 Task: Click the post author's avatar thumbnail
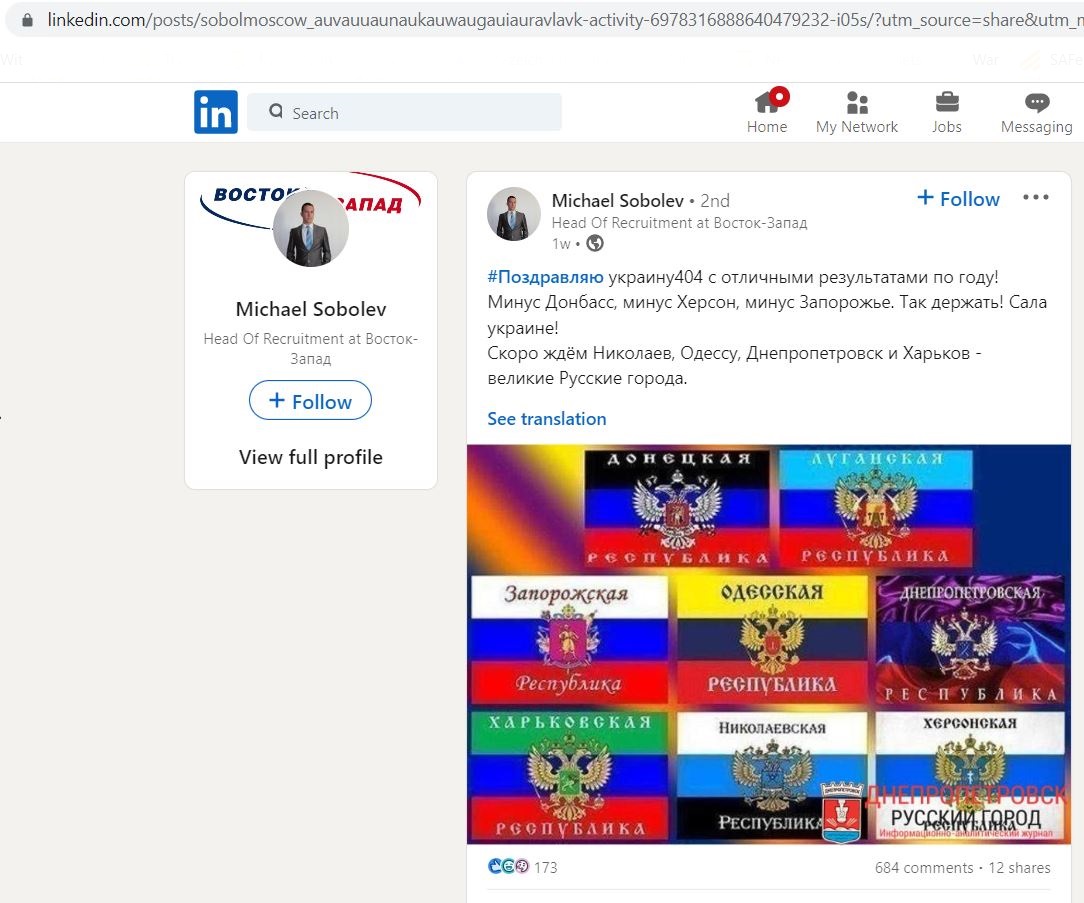coord(514,214)
